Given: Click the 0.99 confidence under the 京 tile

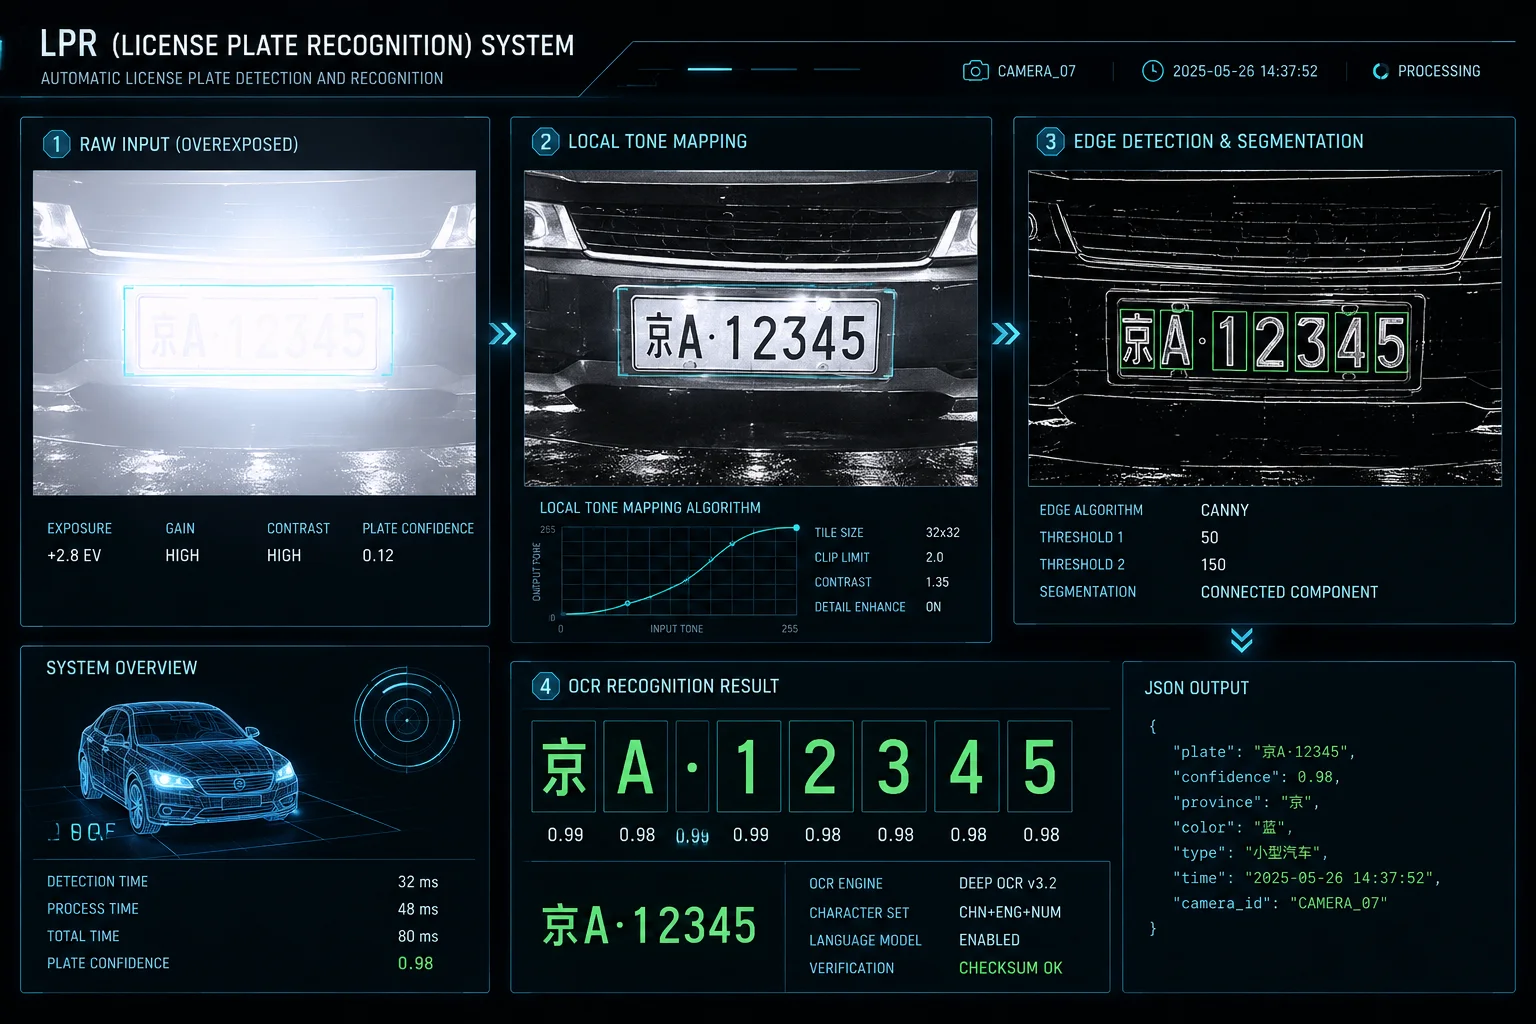Looking at the screenshot, I should (565, 835).
